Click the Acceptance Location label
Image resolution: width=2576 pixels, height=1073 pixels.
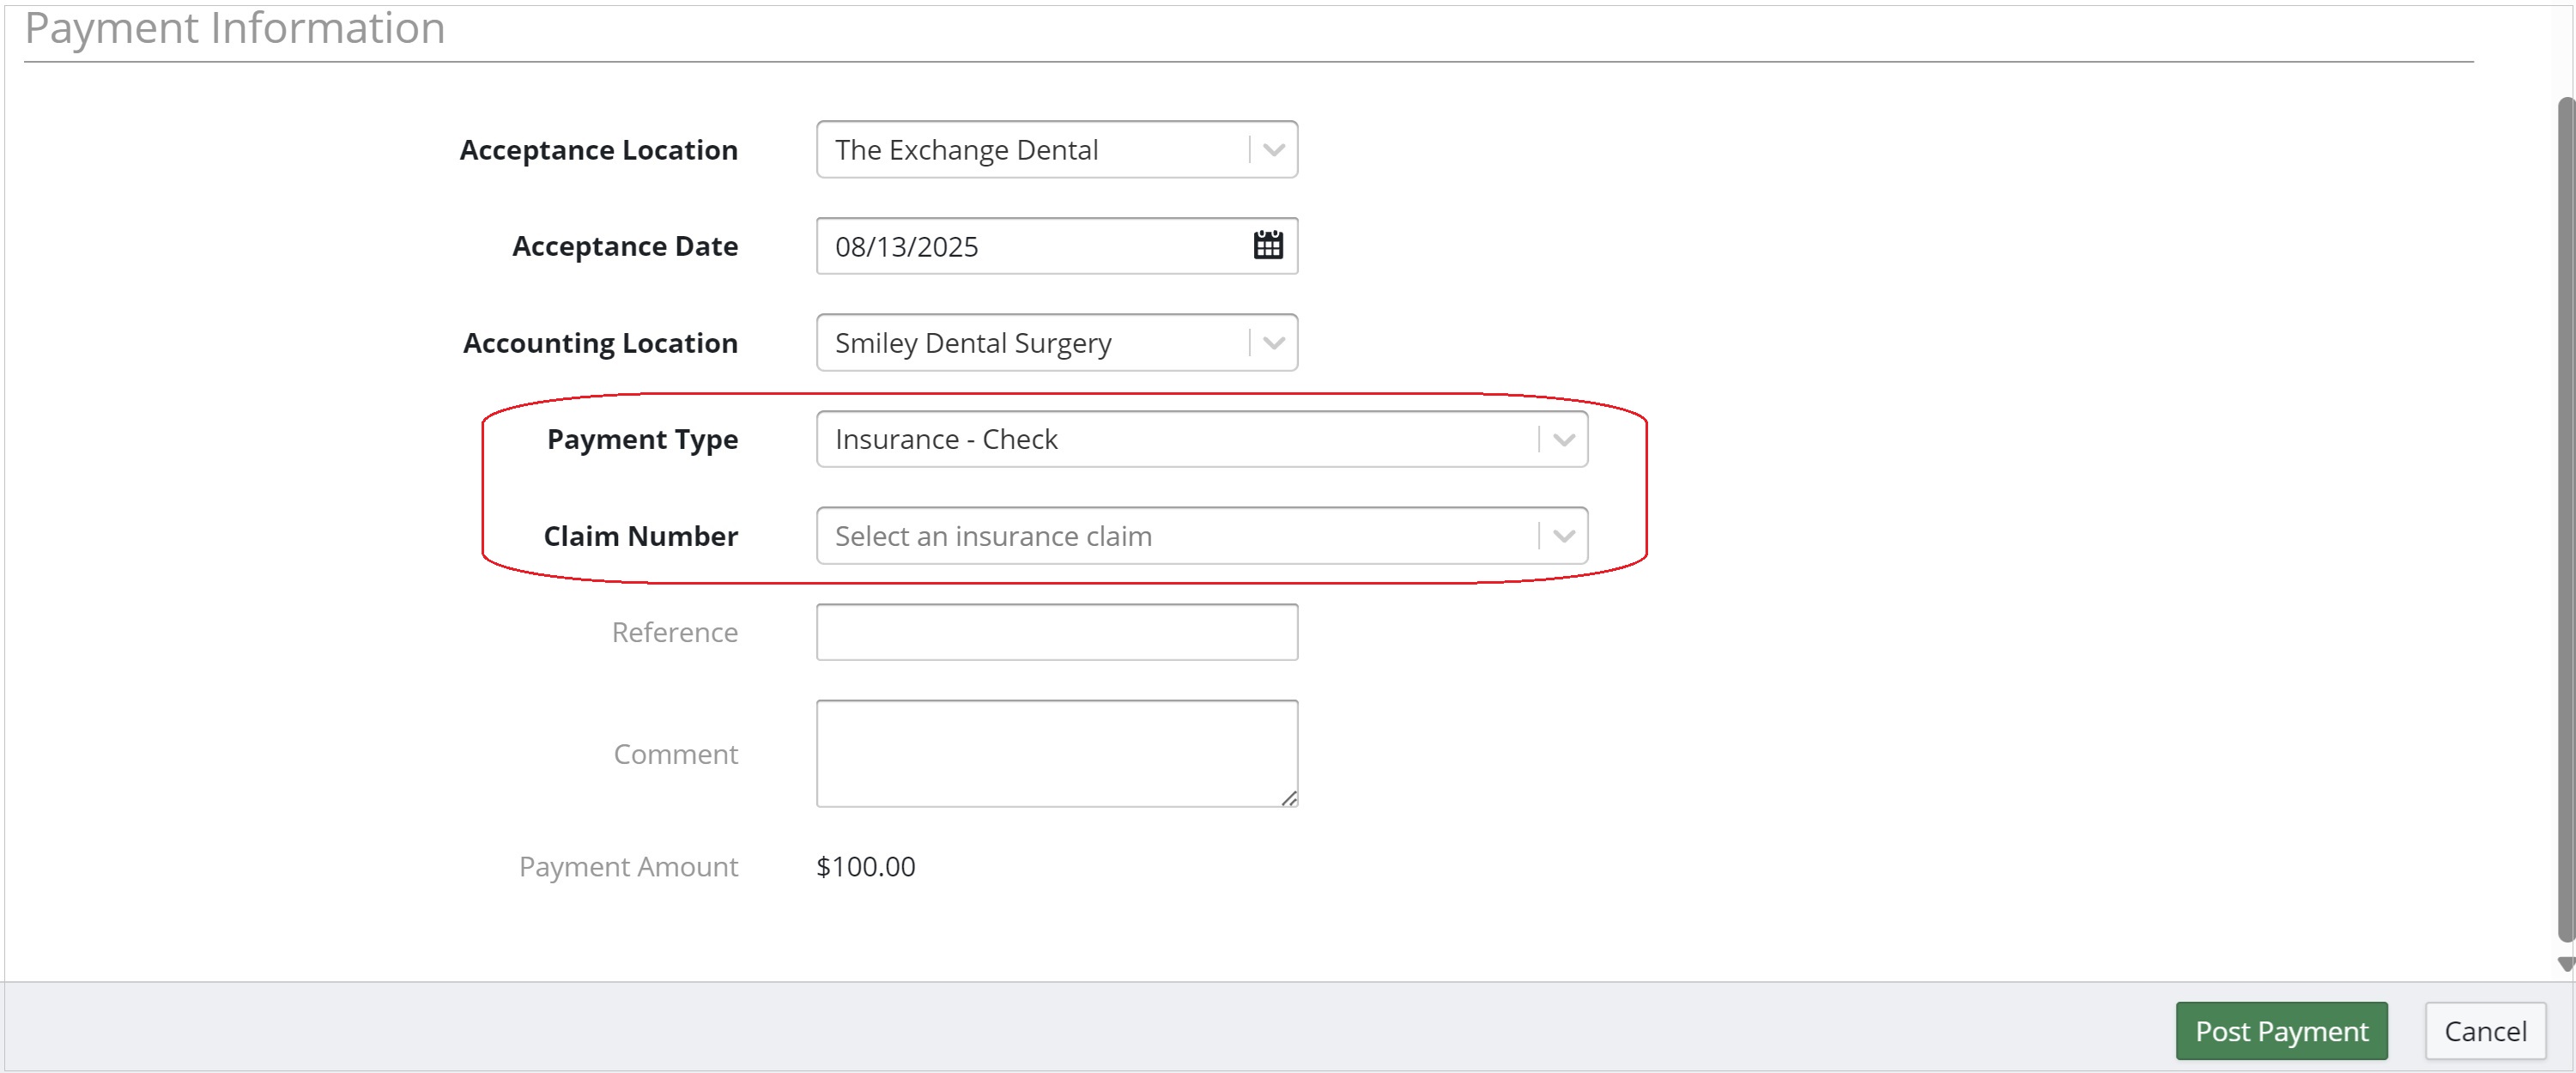tap(598, 150)
